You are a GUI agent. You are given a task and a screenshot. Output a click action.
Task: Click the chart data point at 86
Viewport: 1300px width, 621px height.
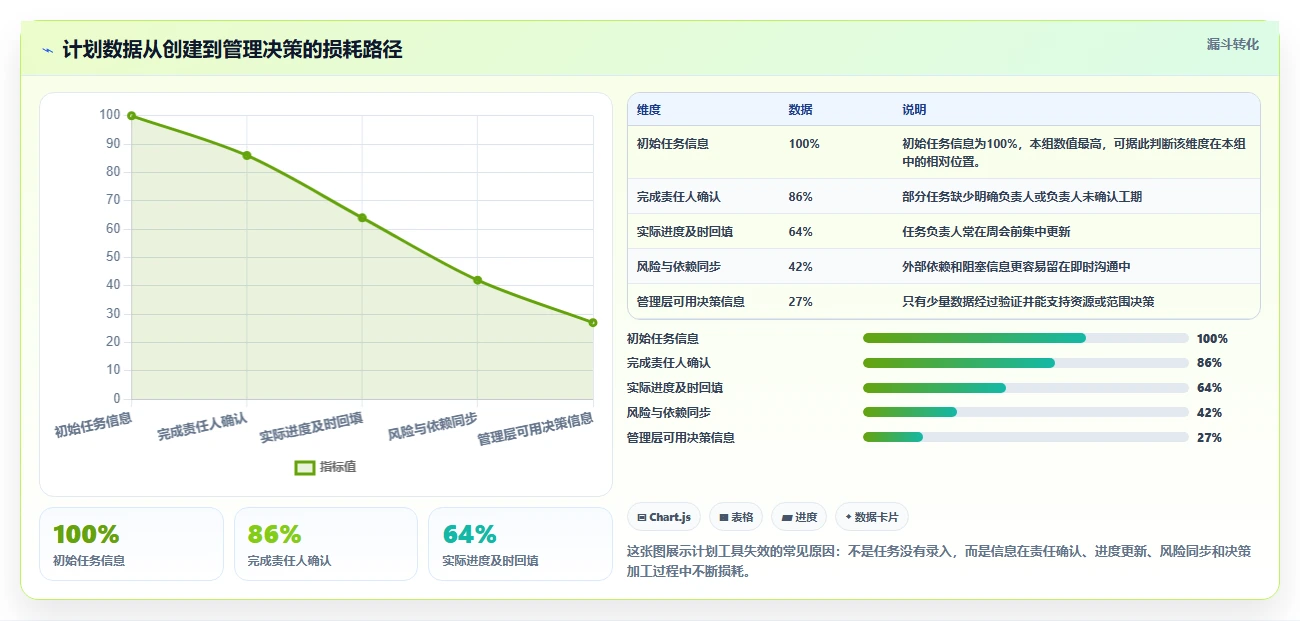(247, 155)
